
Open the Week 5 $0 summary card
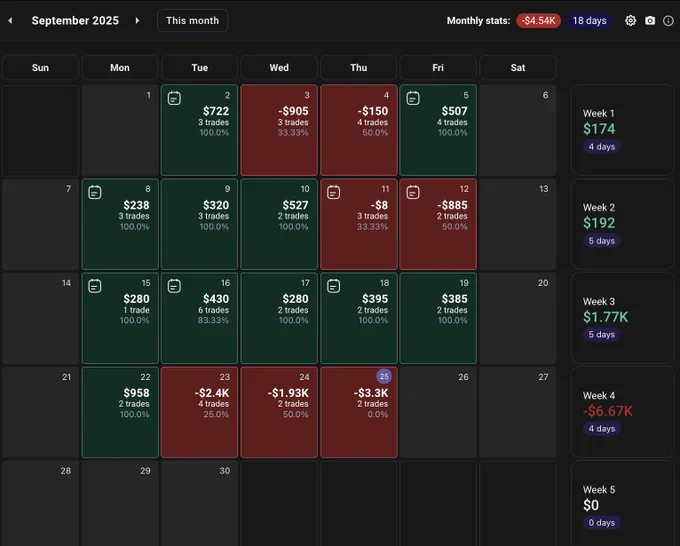[623, 503]
